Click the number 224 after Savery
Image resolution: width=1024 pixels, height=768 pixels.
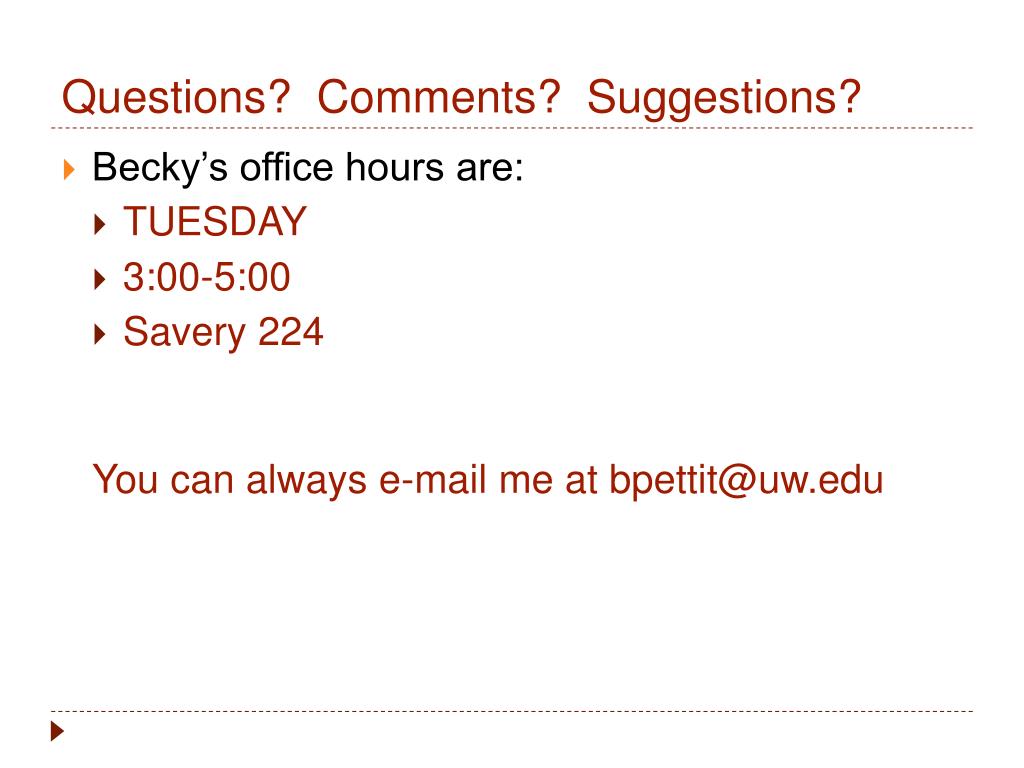(x=291, y=332)
